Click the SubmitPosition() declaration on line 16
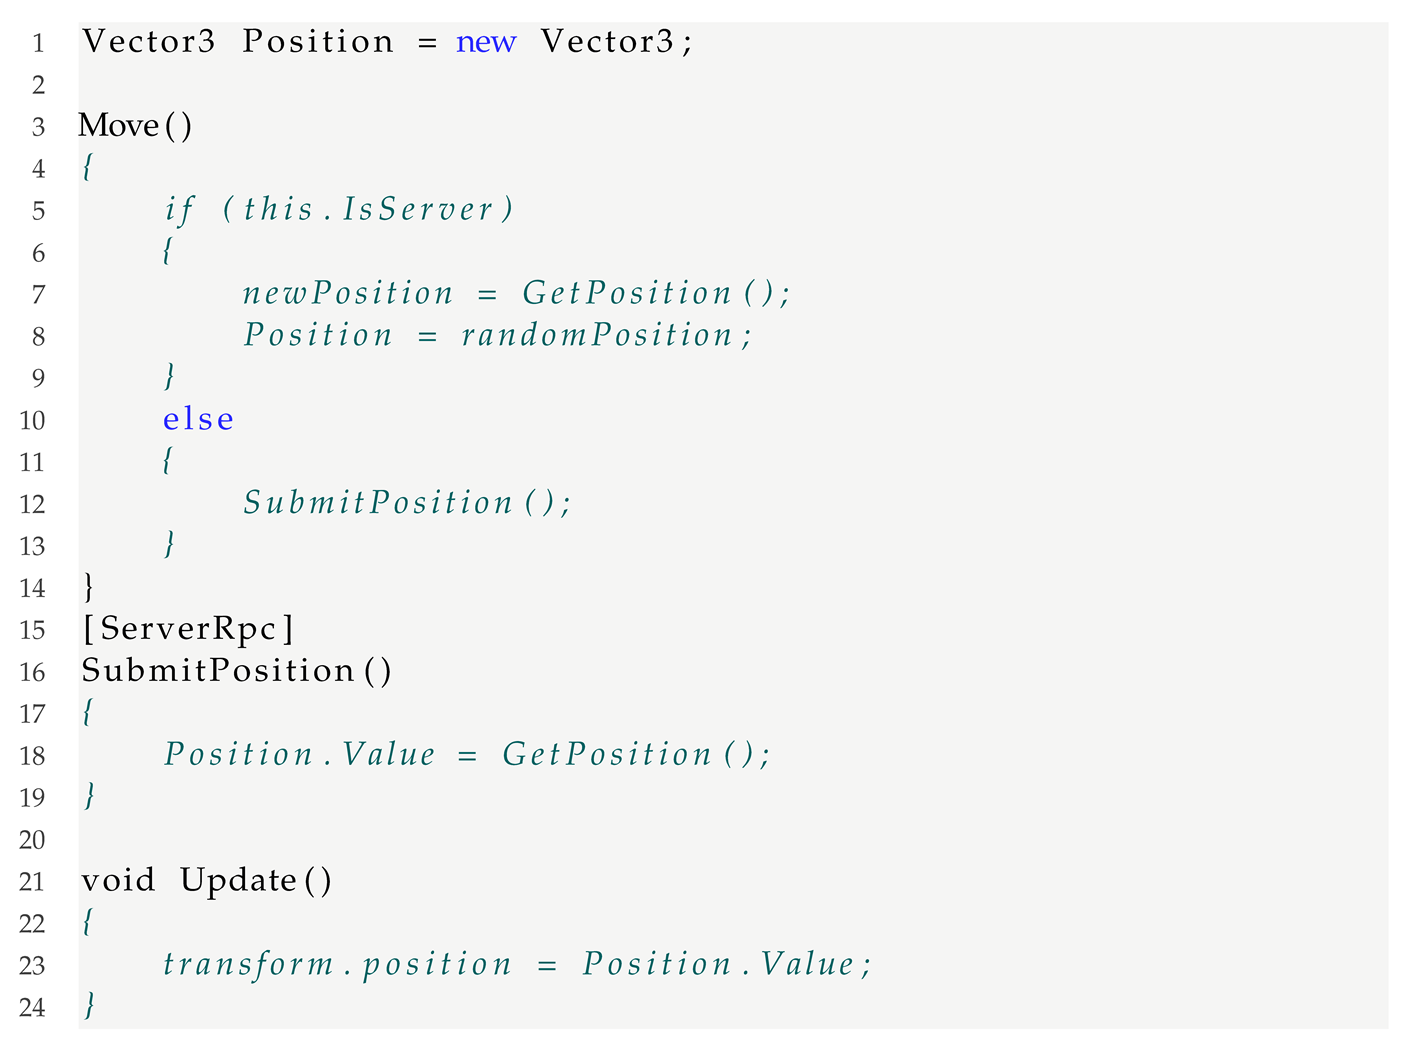This screenshot has height=1048, width=1409. [237, 671]
